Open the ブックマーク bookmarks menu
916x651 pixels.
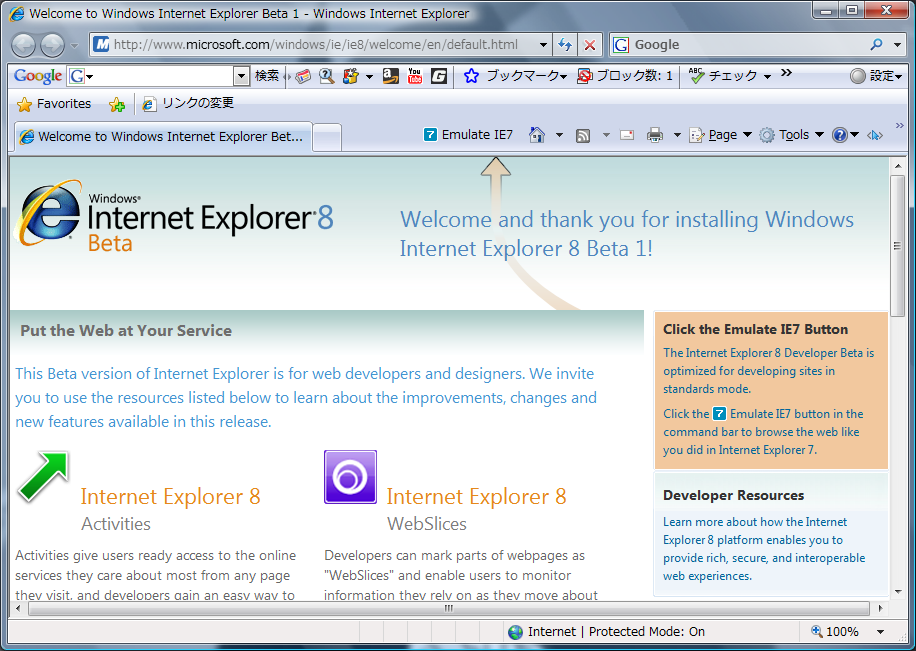[515, 76]
